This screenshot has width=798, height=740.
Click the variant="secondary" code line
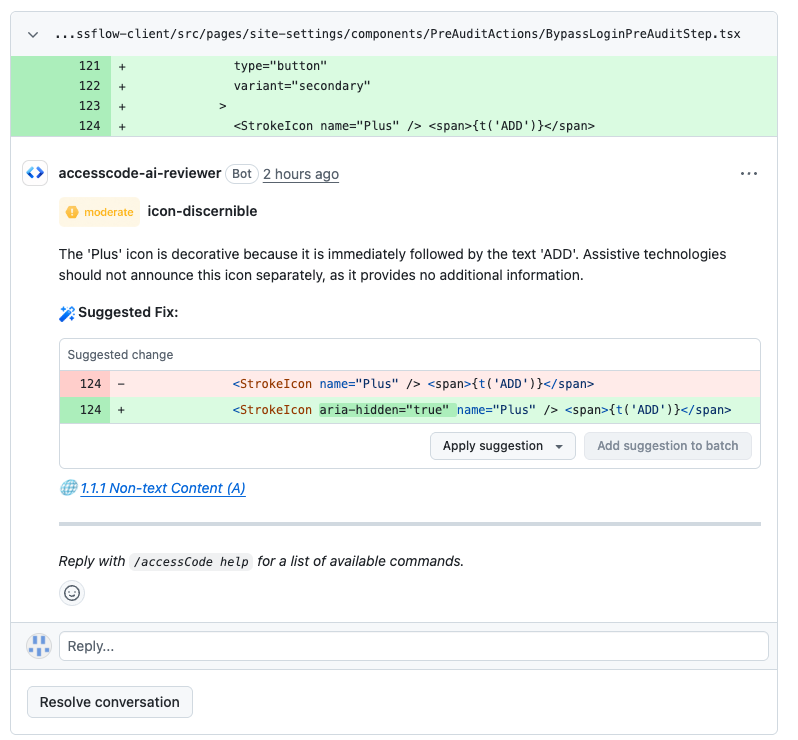point(302,86)
